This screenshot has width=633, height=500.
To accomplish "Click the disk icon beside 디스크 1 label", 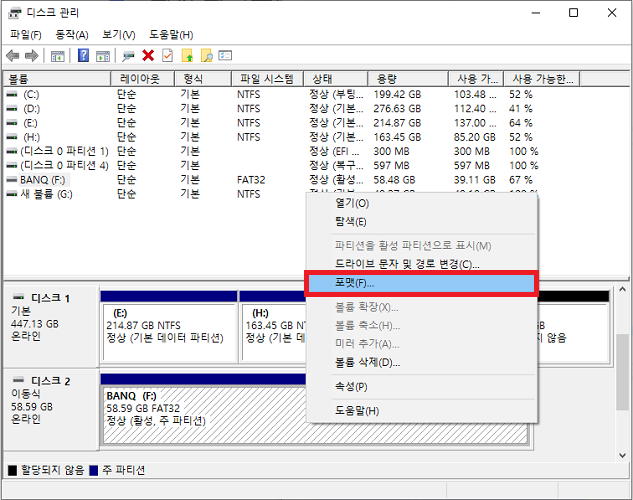I will 19,297.
